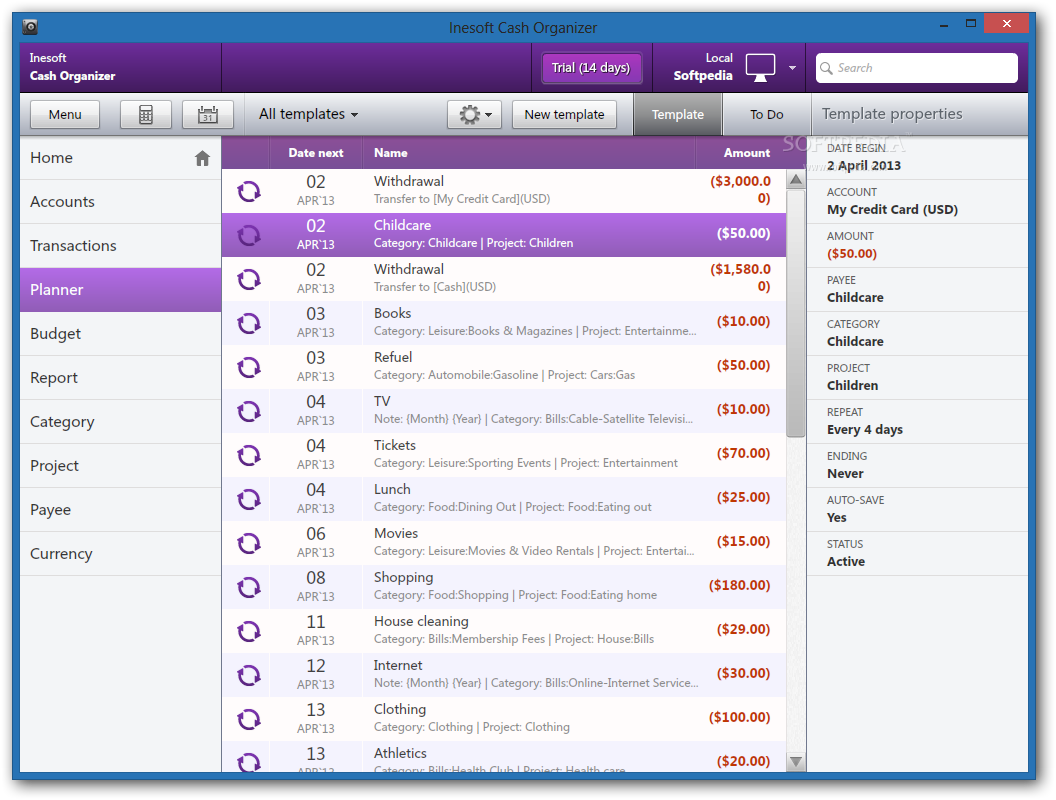
Task: Create a New template
Action: pos(564,114)
